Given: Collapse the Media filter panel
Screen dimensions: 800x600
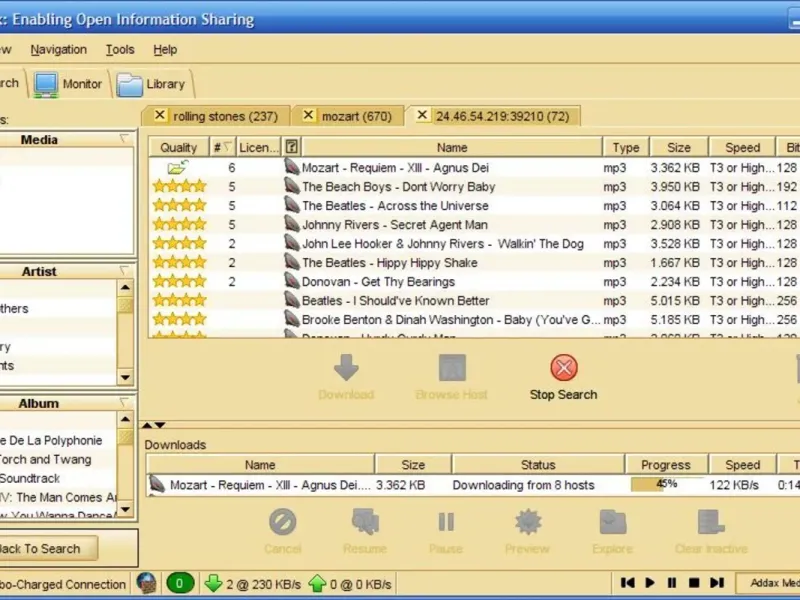Looking at the screenshot, I should [x=124, y=140].
